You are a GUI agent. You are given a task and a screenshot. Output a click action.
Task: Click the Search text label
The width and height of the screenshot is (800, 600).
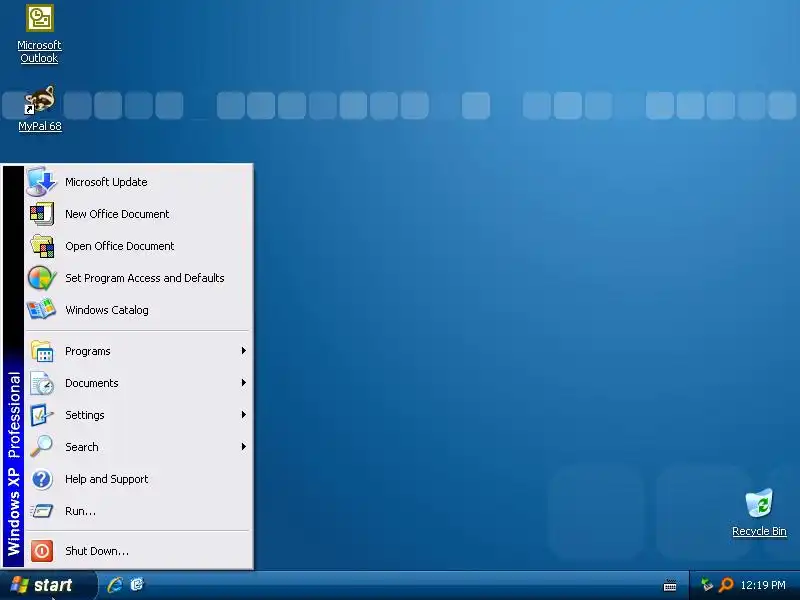click(82, 447)
